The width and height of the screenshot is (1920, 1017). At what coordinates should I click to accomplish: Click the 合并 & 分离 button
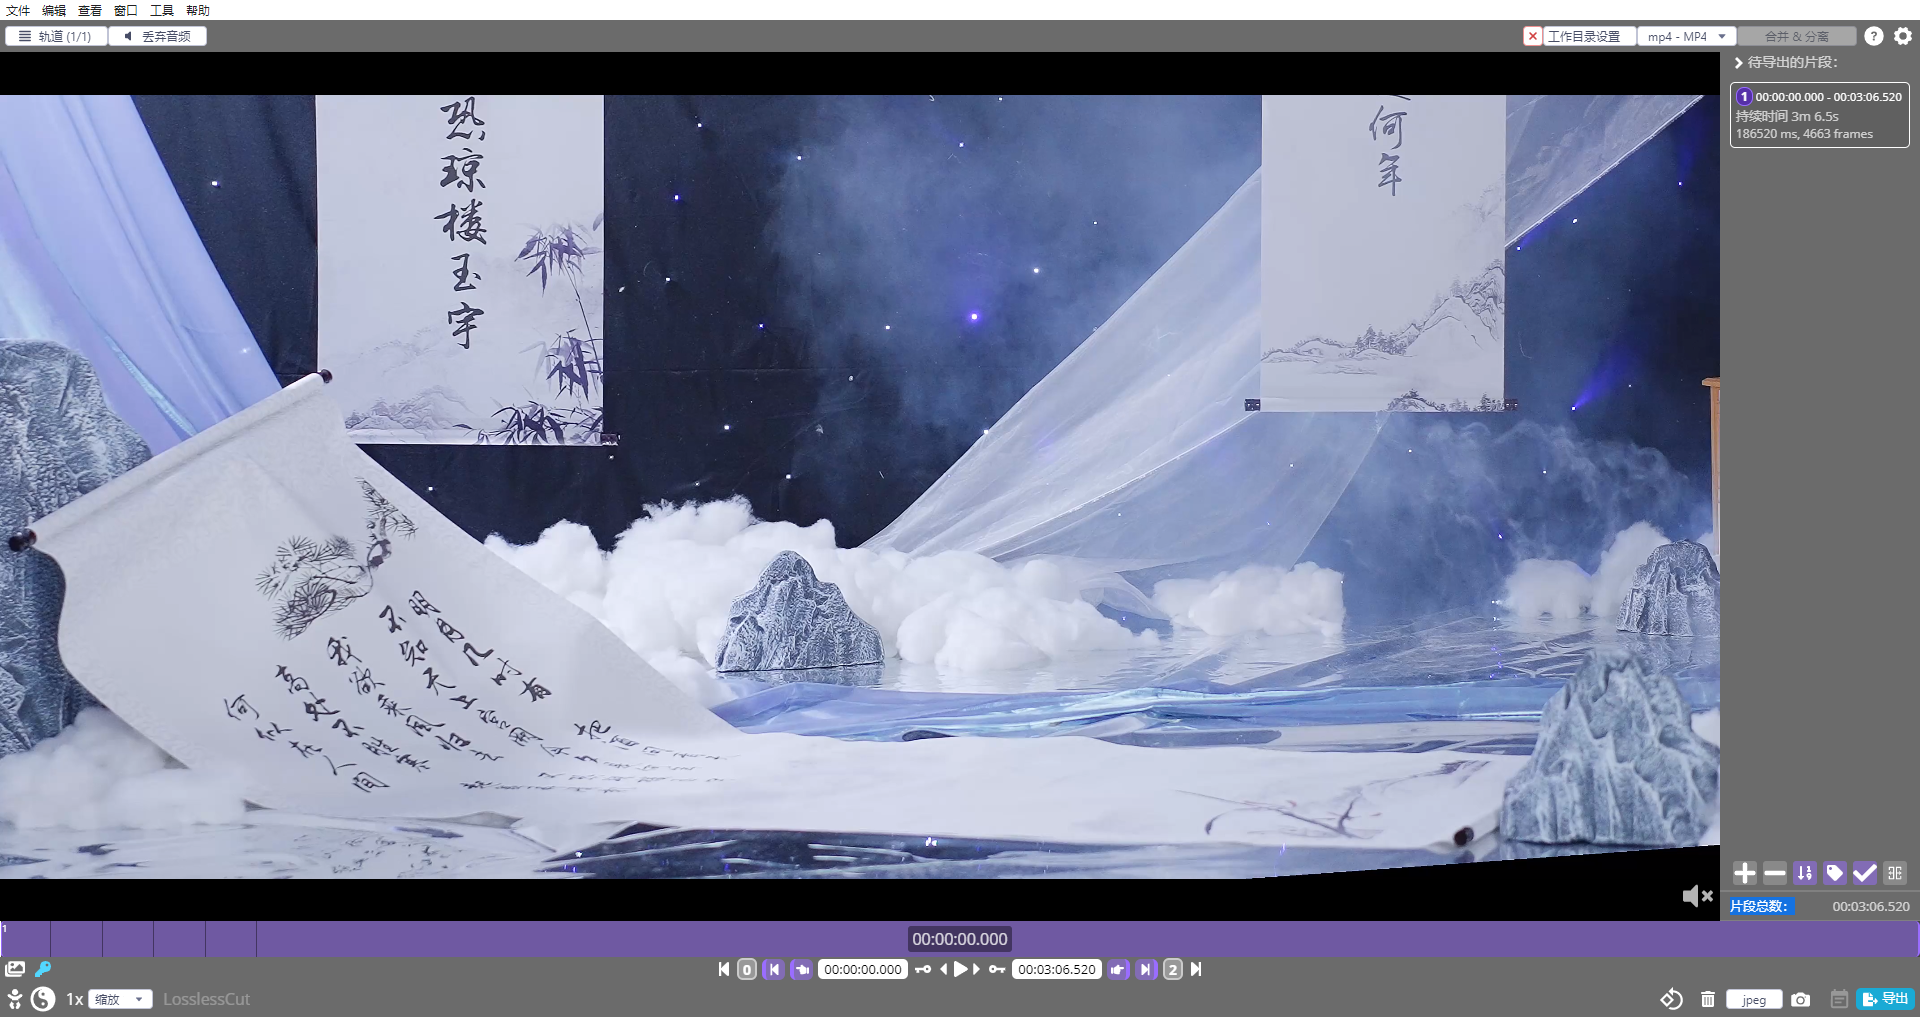coord(1796,36)
